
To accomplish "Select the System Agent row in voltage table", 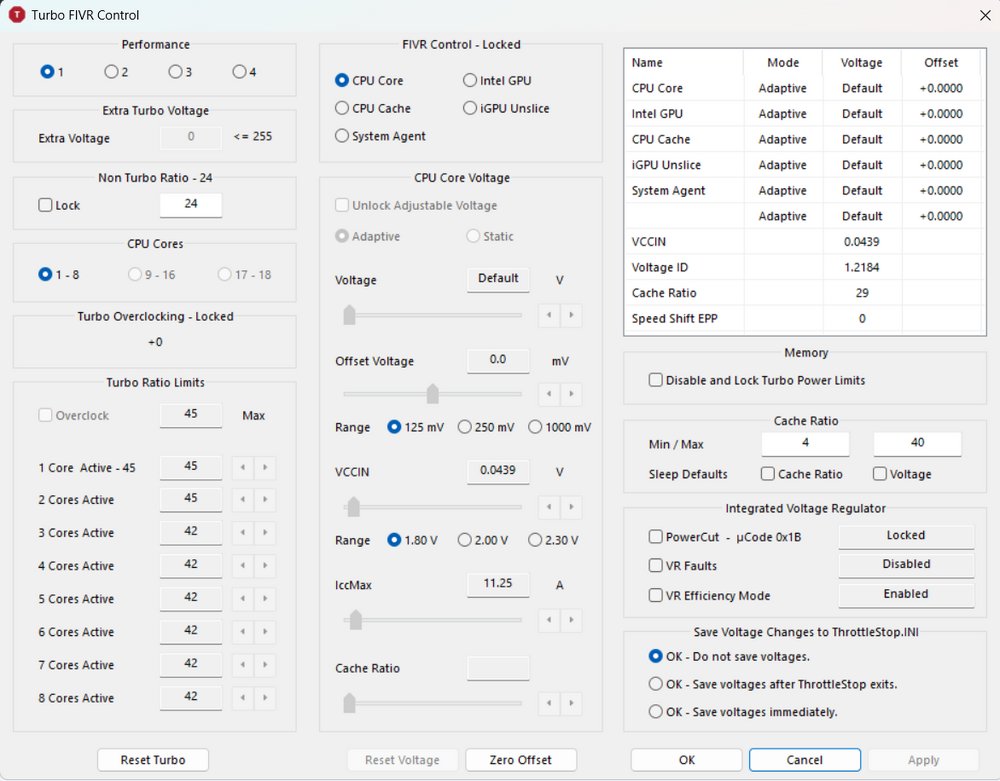I will (x=668, y=191).
